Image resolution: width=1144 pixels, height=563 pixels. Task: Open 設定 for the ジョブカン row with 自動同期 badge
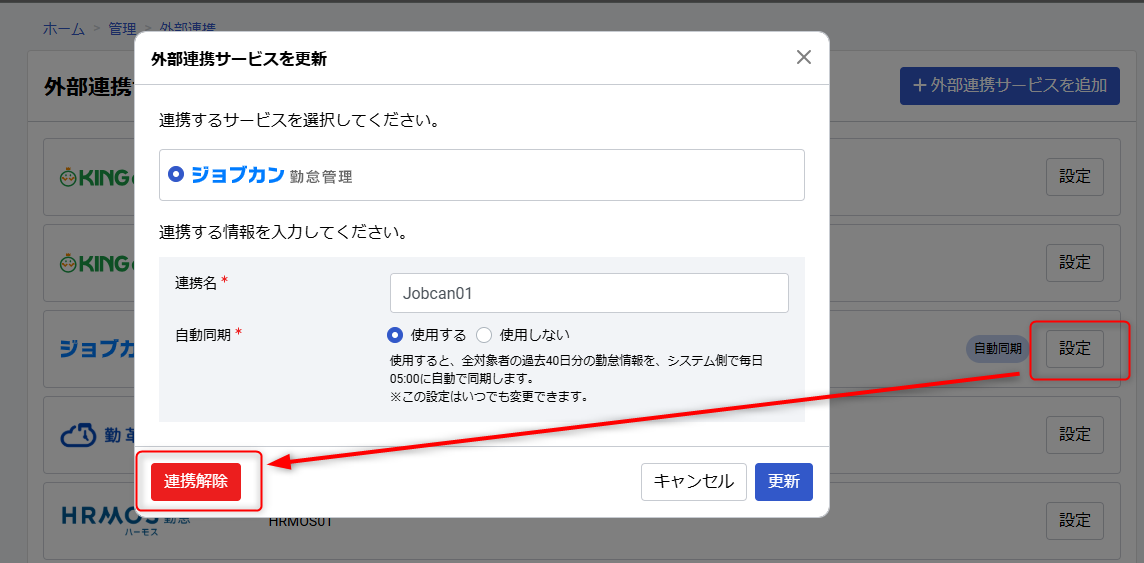tap(1075, 349)
